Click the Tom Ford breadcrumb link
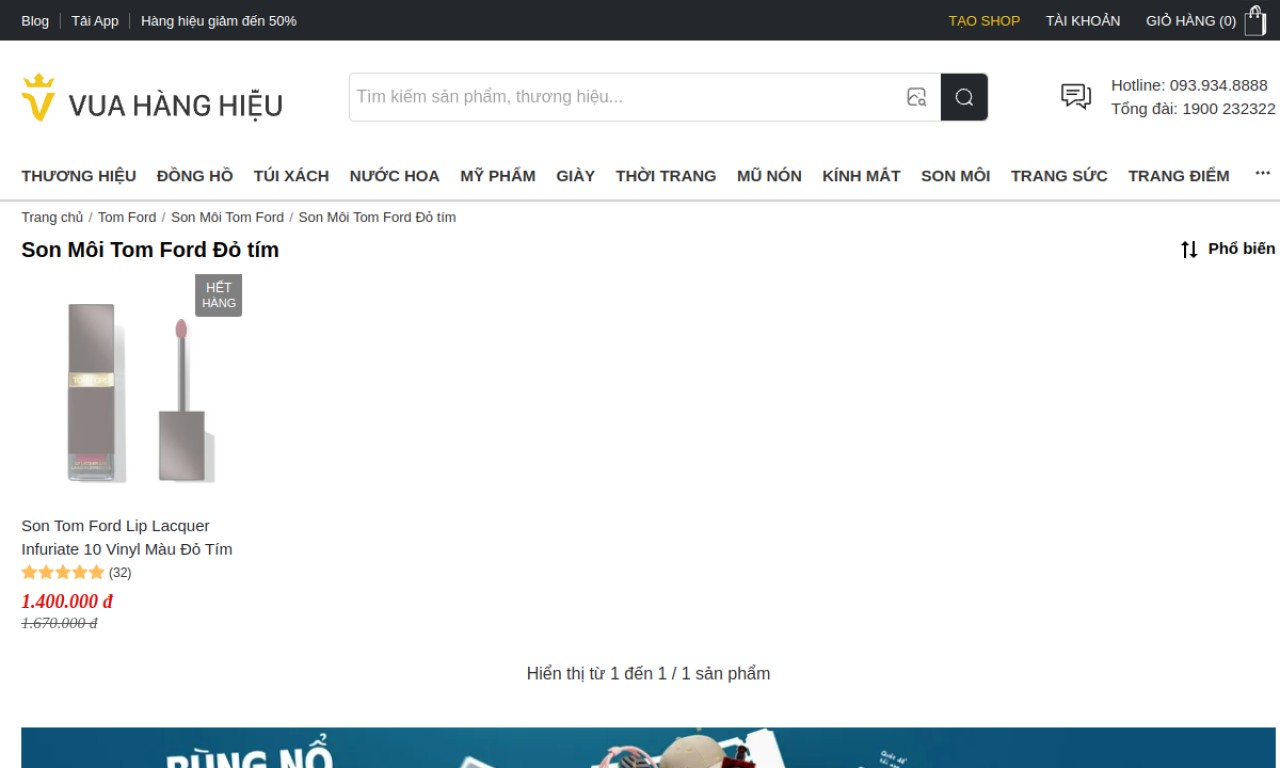This screenshot has width=1280, height=768. coord(127,217)
